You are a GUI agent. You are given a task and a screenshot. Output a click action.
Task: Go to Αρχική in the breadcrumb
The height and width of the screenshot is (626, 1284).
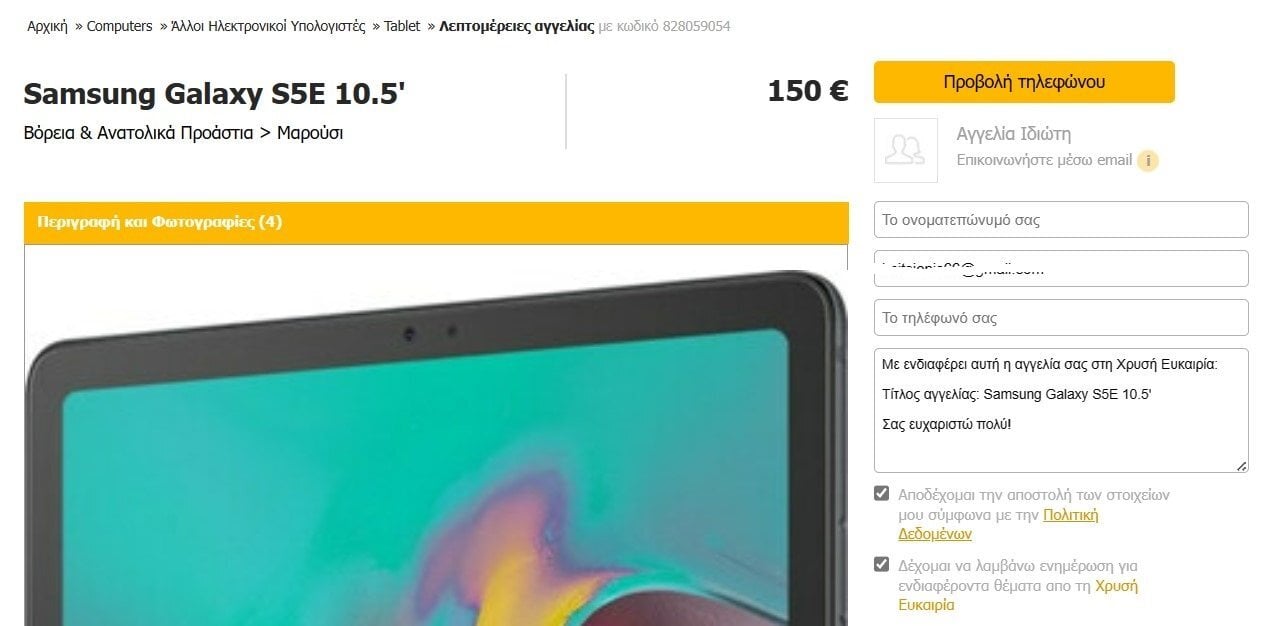point(47,26)
